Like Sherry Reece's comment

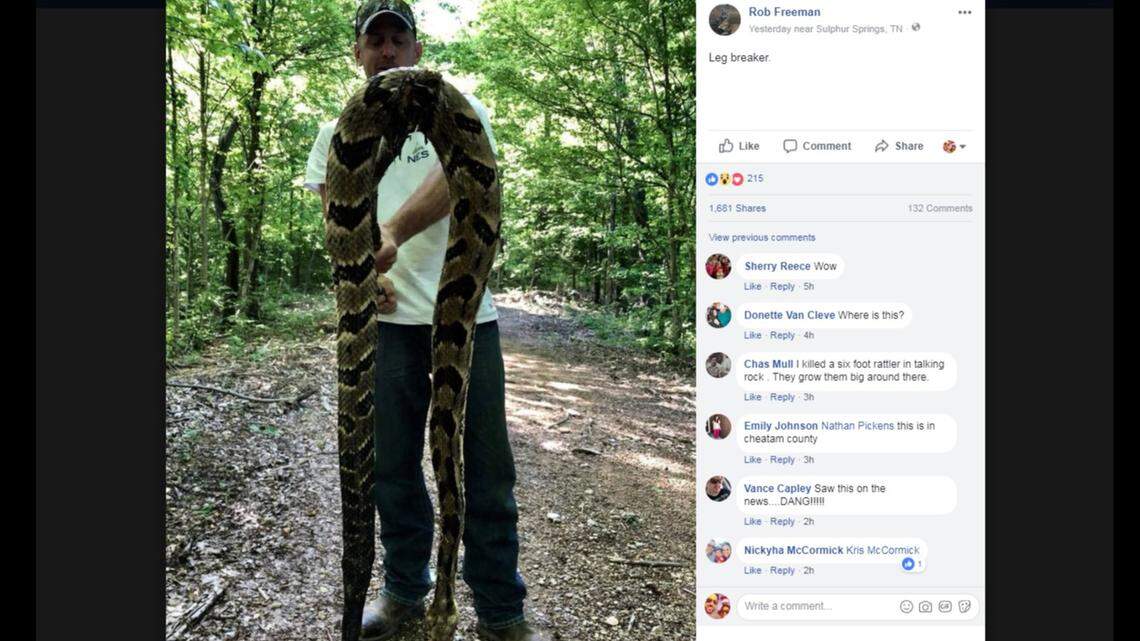[x=752, y=287]
